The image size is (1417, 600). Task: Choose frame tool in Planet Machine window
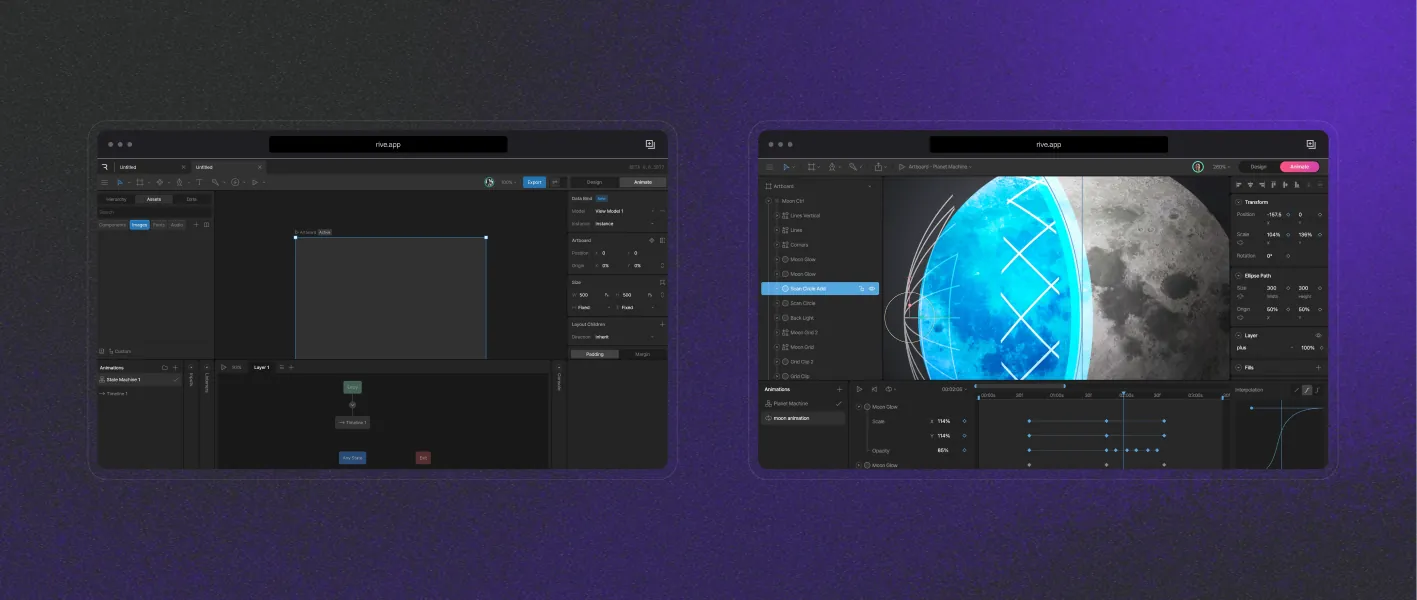pyautogui.click(x=811, y=167)
